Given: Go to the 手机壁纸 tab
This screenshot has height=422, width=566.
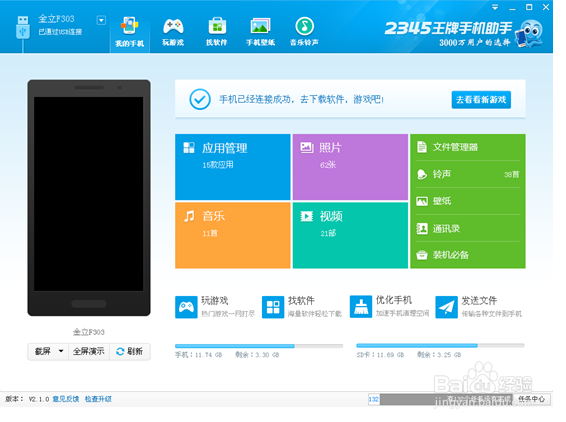Looking at the screenshot, I should (260, 33).
